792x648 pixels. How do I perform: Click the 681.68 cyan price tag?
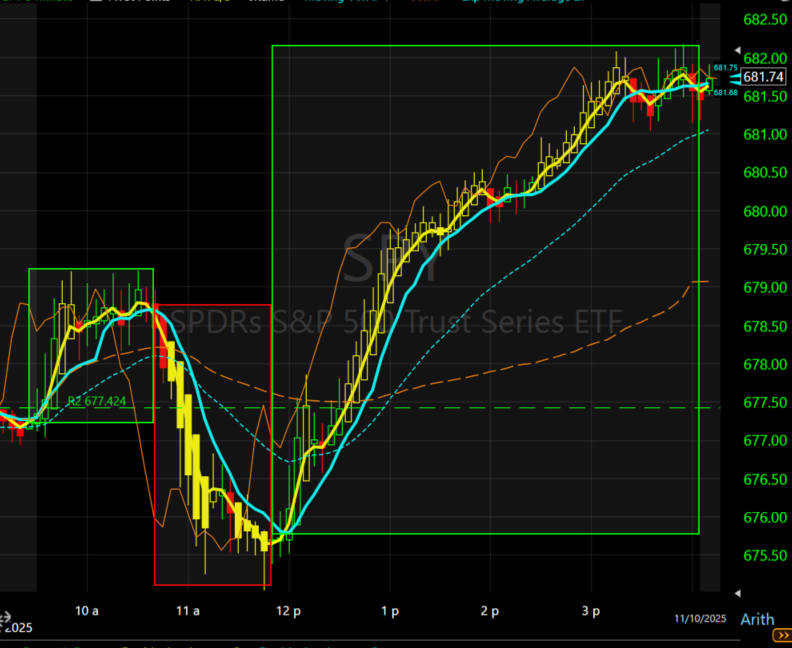725,92
